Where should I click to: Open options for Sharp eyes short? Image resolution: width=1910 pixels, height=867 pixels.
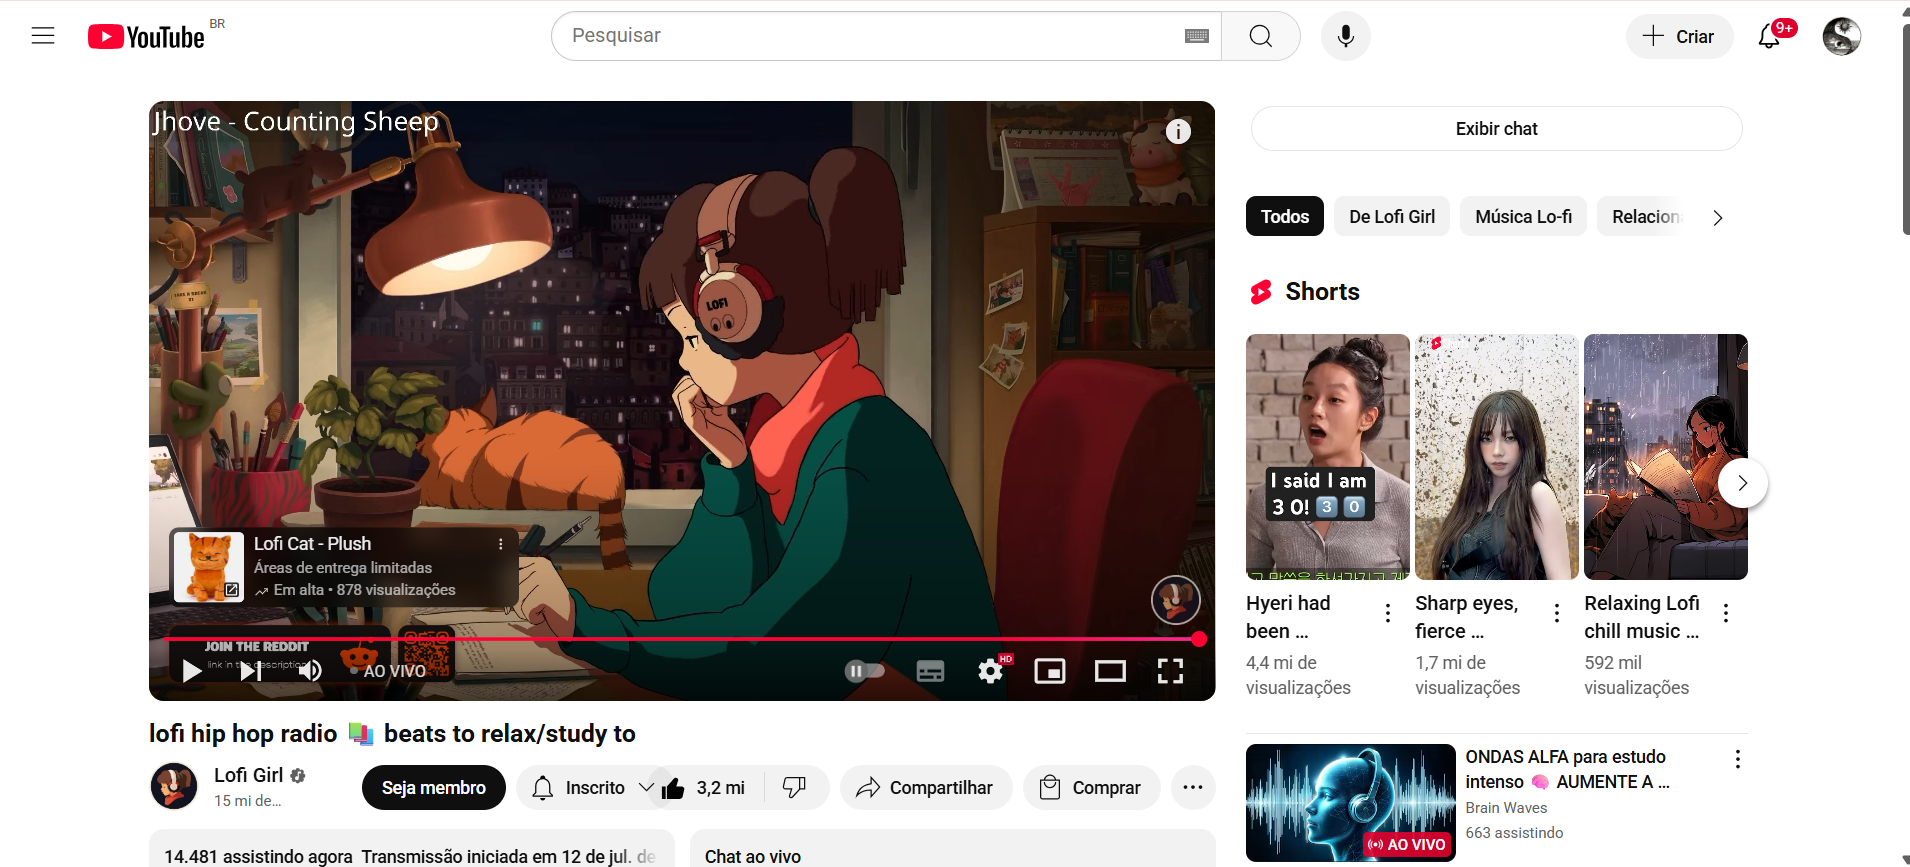click(1556, 613)
